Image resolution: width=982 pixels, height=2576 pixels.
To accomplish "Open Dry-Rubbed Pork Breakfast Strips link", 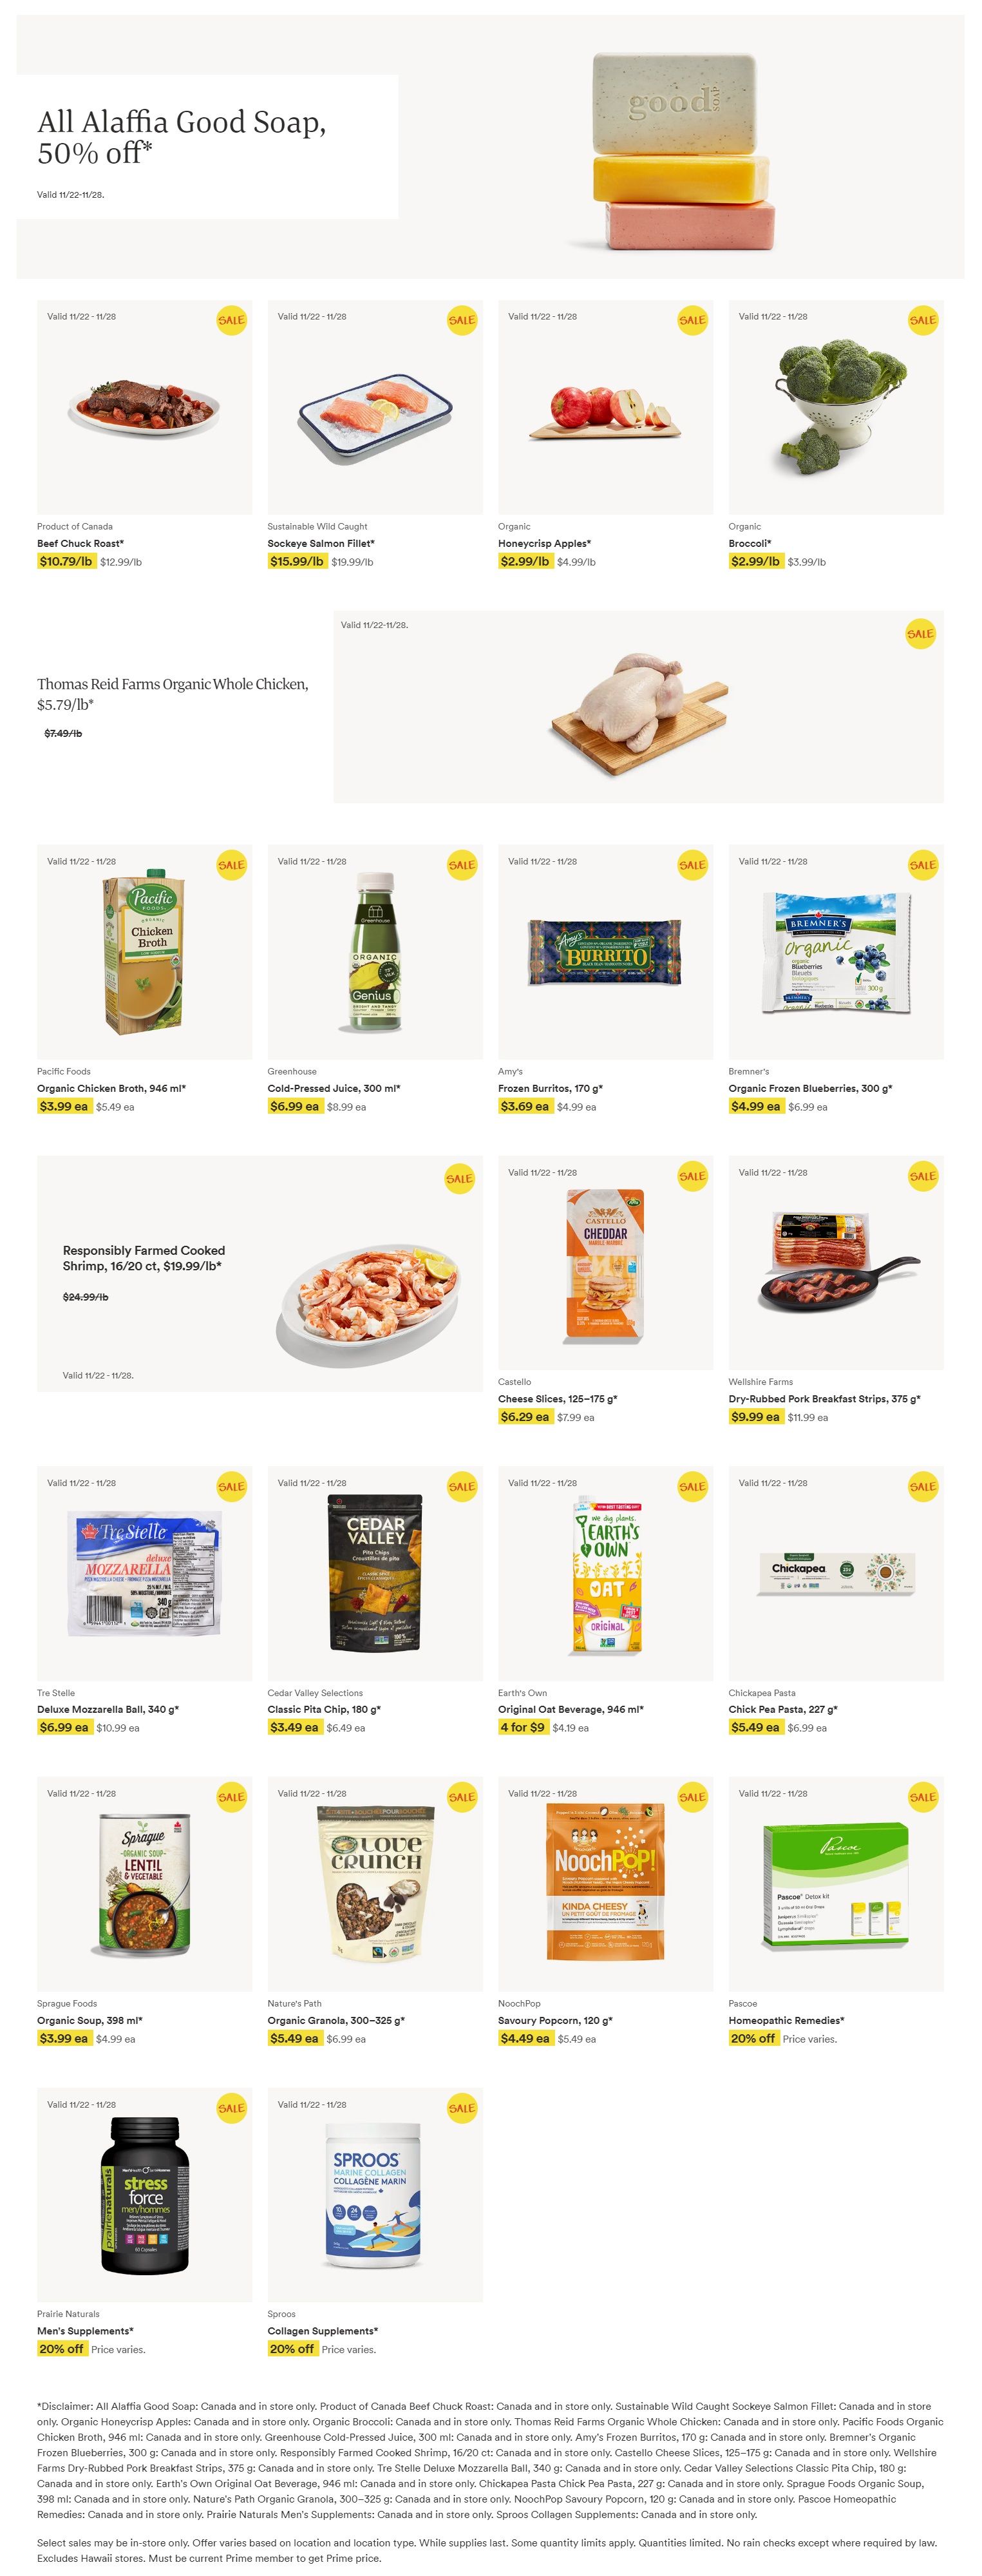I will coord(825,1399).
